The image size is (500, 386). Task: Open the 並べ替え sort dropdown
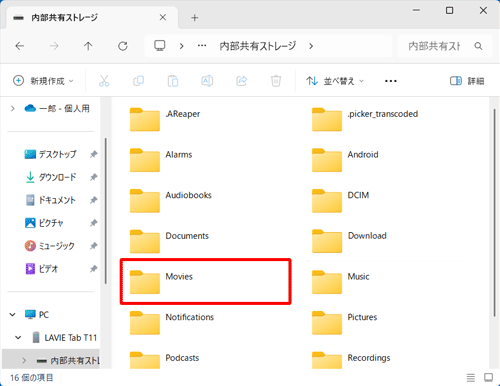click(x=335, y=81)
